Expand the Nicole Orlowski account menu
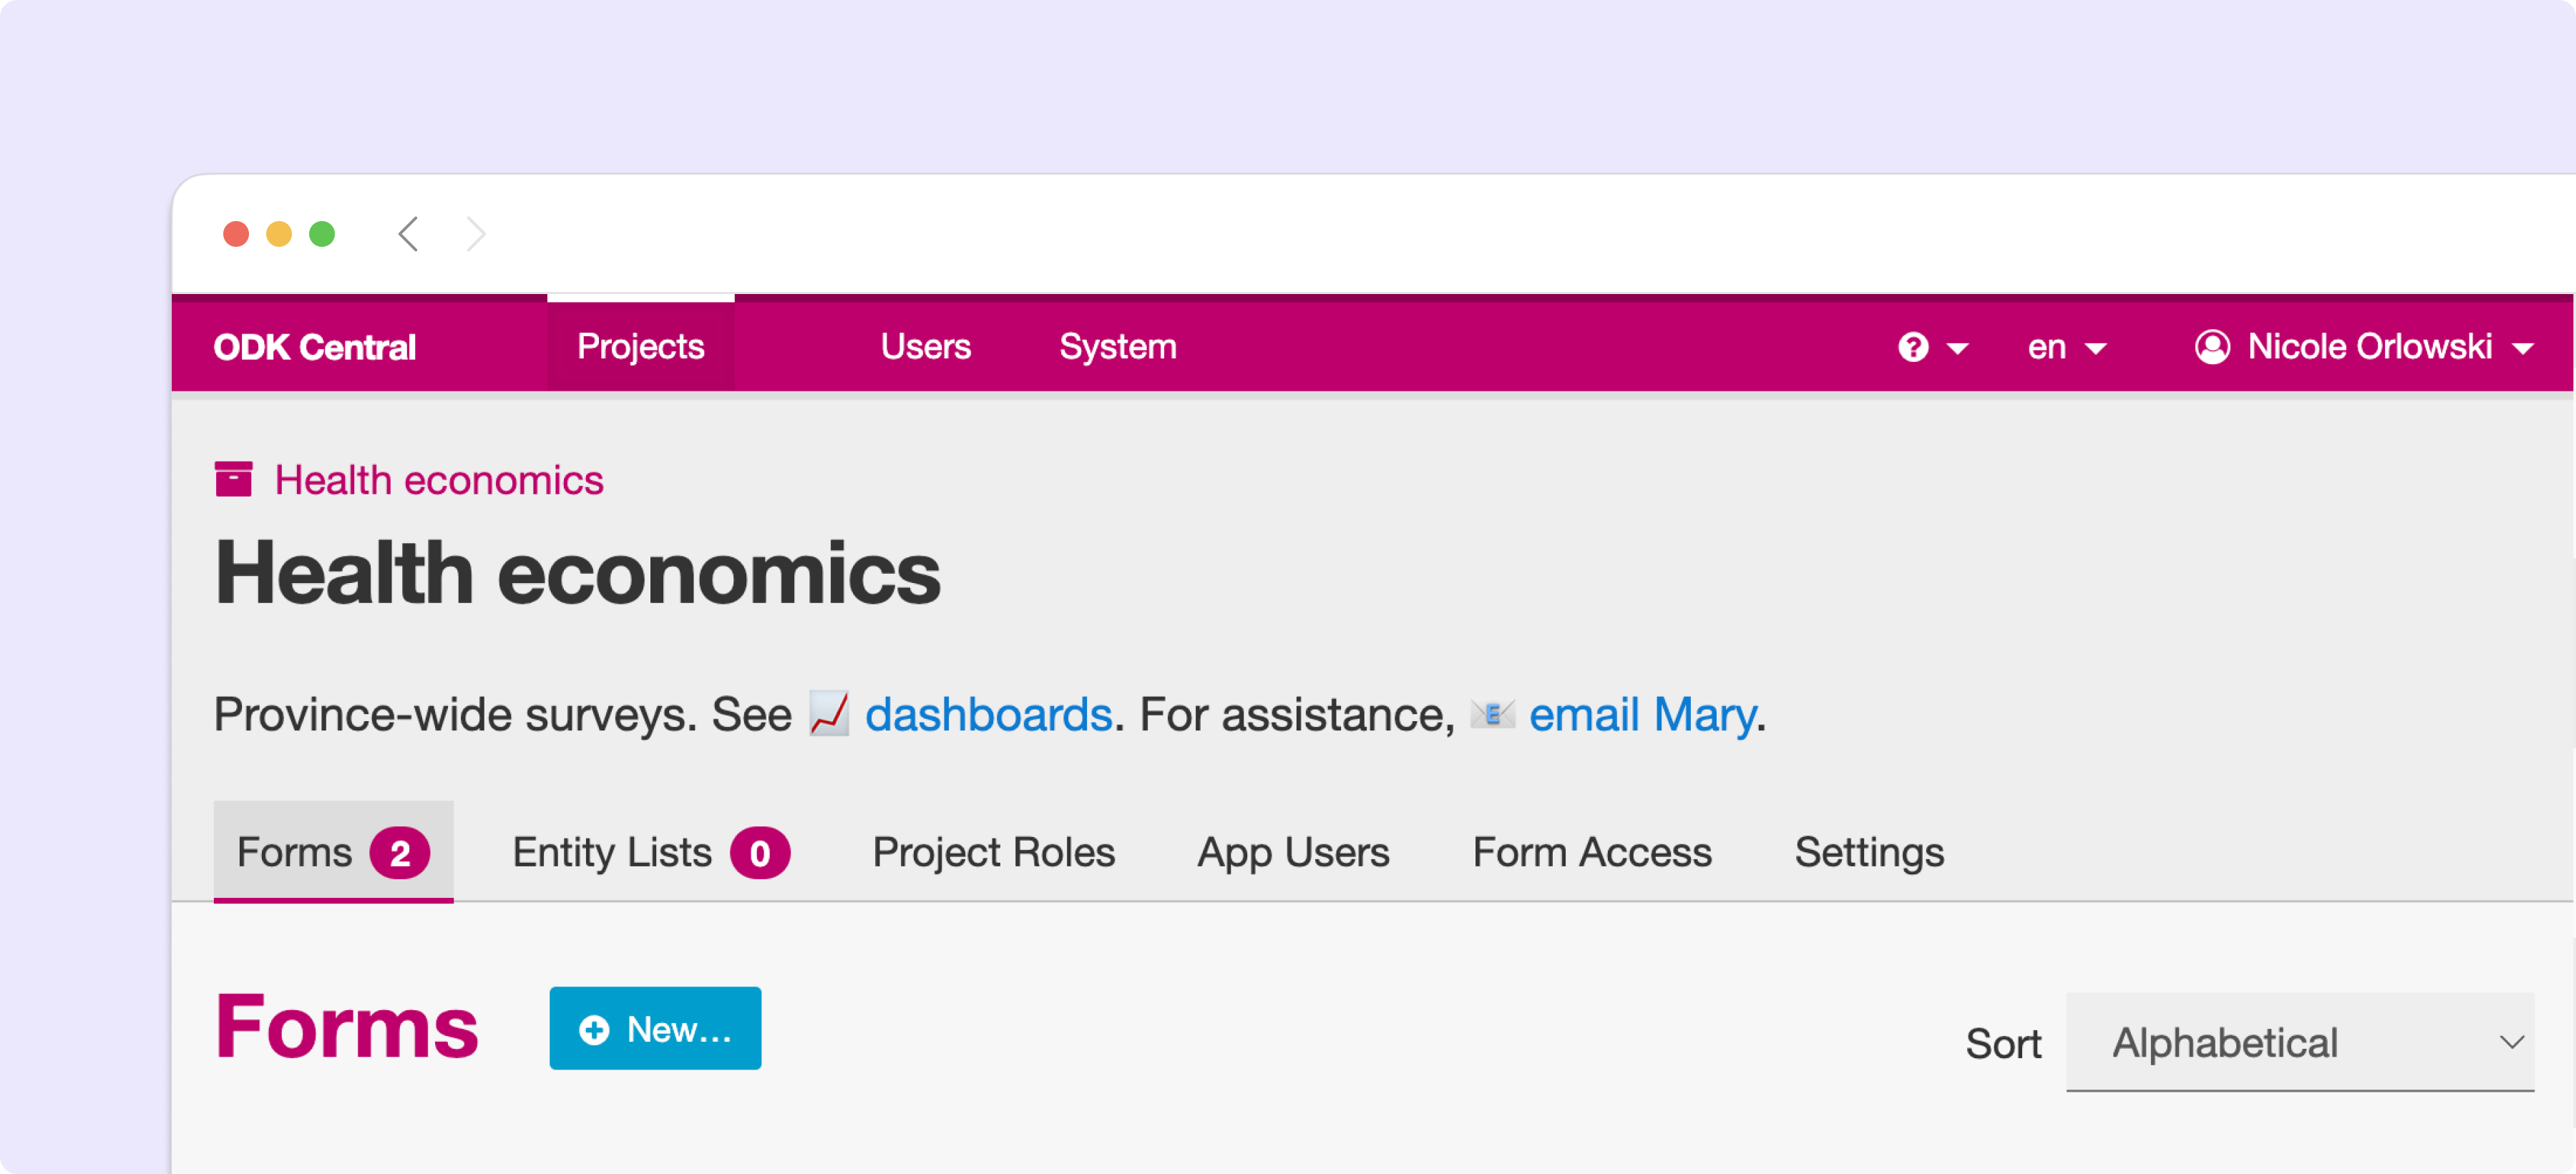Image resolution: width=2576 pixels, height=1174 pixels. tap(2366, 347)
